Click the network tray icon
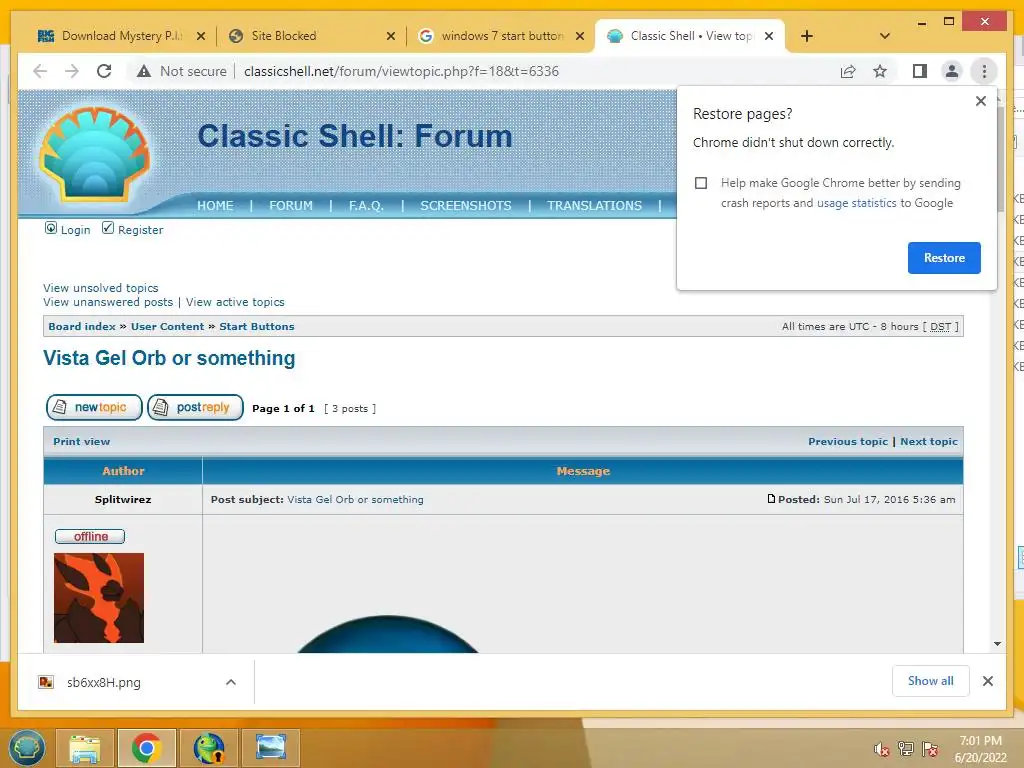1024x768 pixels. point(906,749)
